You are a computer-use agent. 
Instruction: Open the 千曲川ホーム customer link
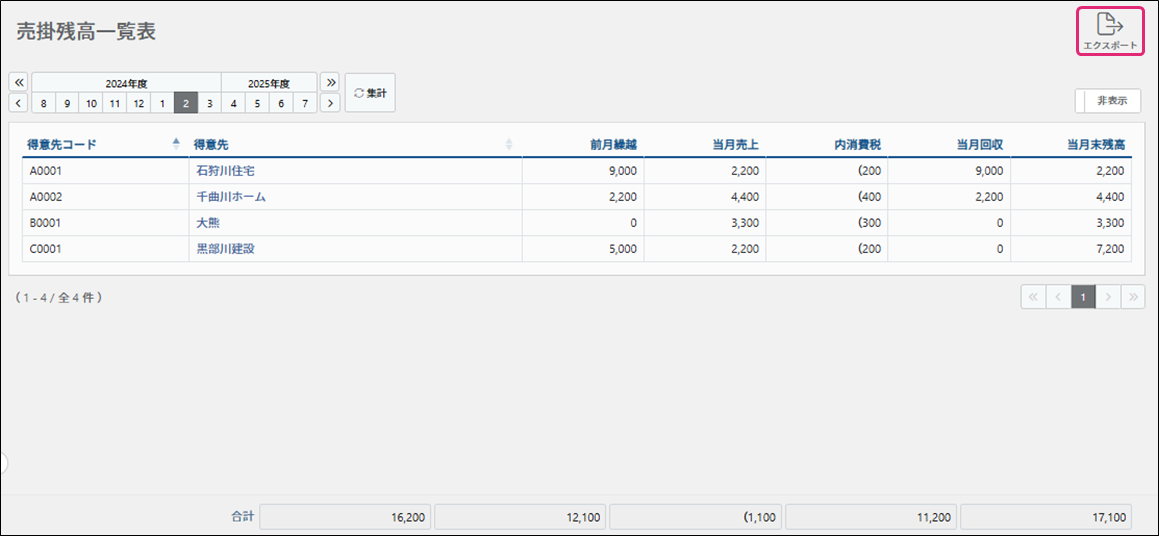tap(231, 197)
